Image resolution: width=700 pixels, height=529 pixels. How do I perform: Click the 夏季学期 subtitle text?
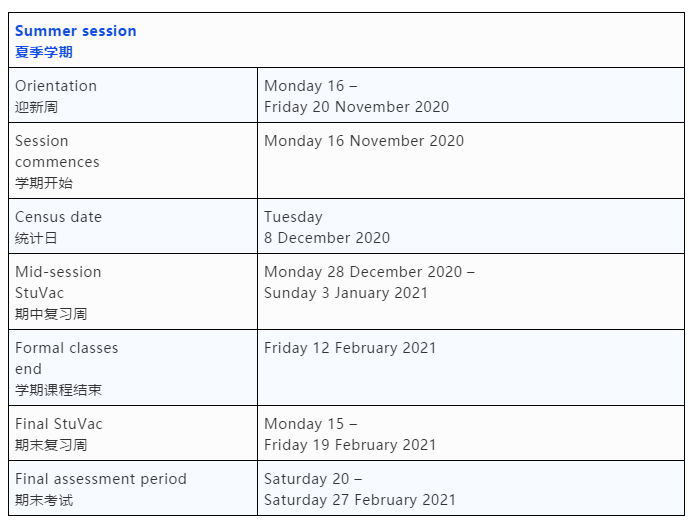[44, 52]
